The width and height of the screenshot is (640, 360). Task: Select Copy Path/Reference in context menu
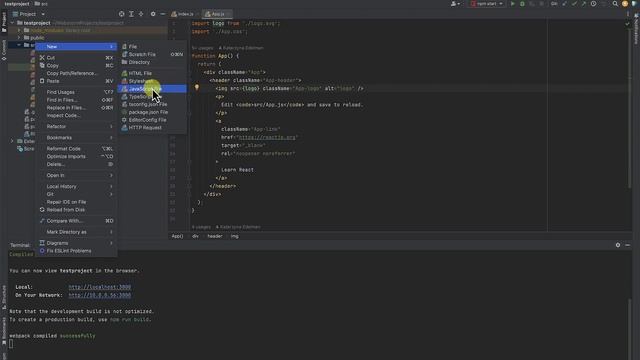click(x=76, y=73)
